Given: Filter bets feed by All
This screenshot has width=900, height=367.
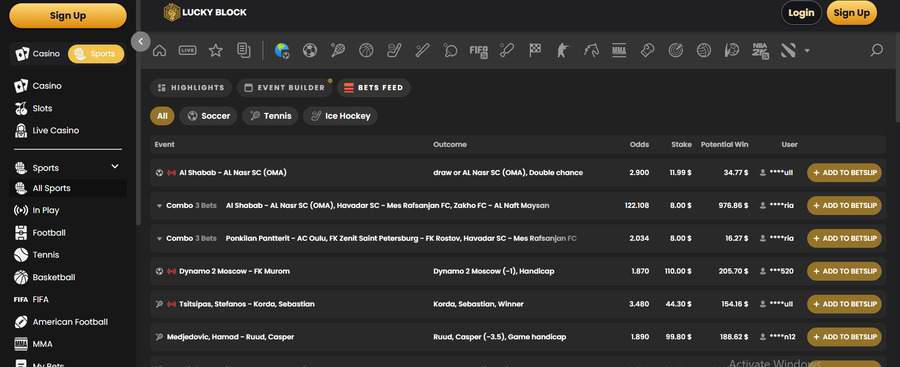Looking at the screenshot, I should coord(162,116).
